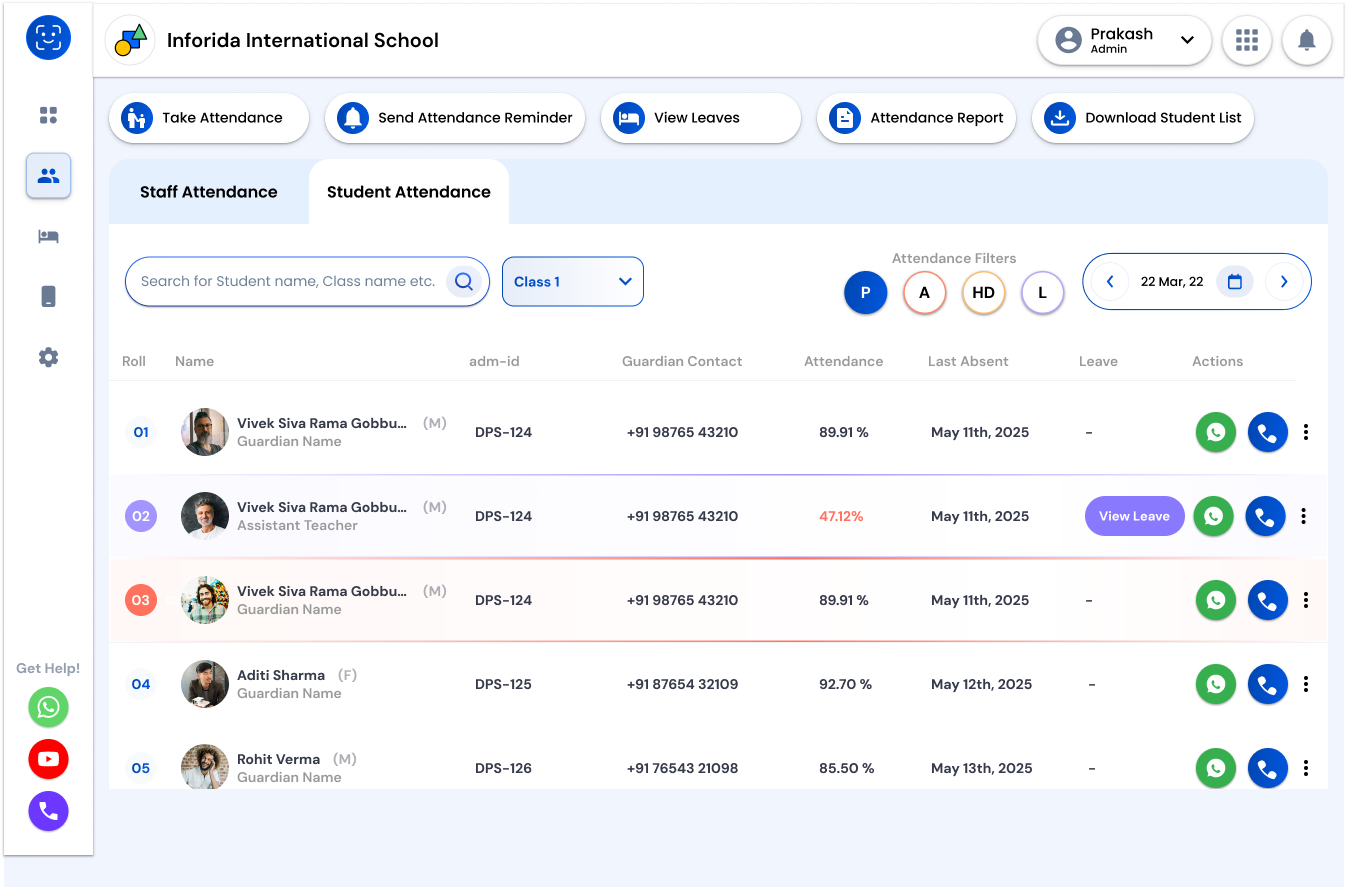WhatsApp the guardian of Aditi Sharma
This screenshot has height=887, width=1346.
[x=1215, y=684]
